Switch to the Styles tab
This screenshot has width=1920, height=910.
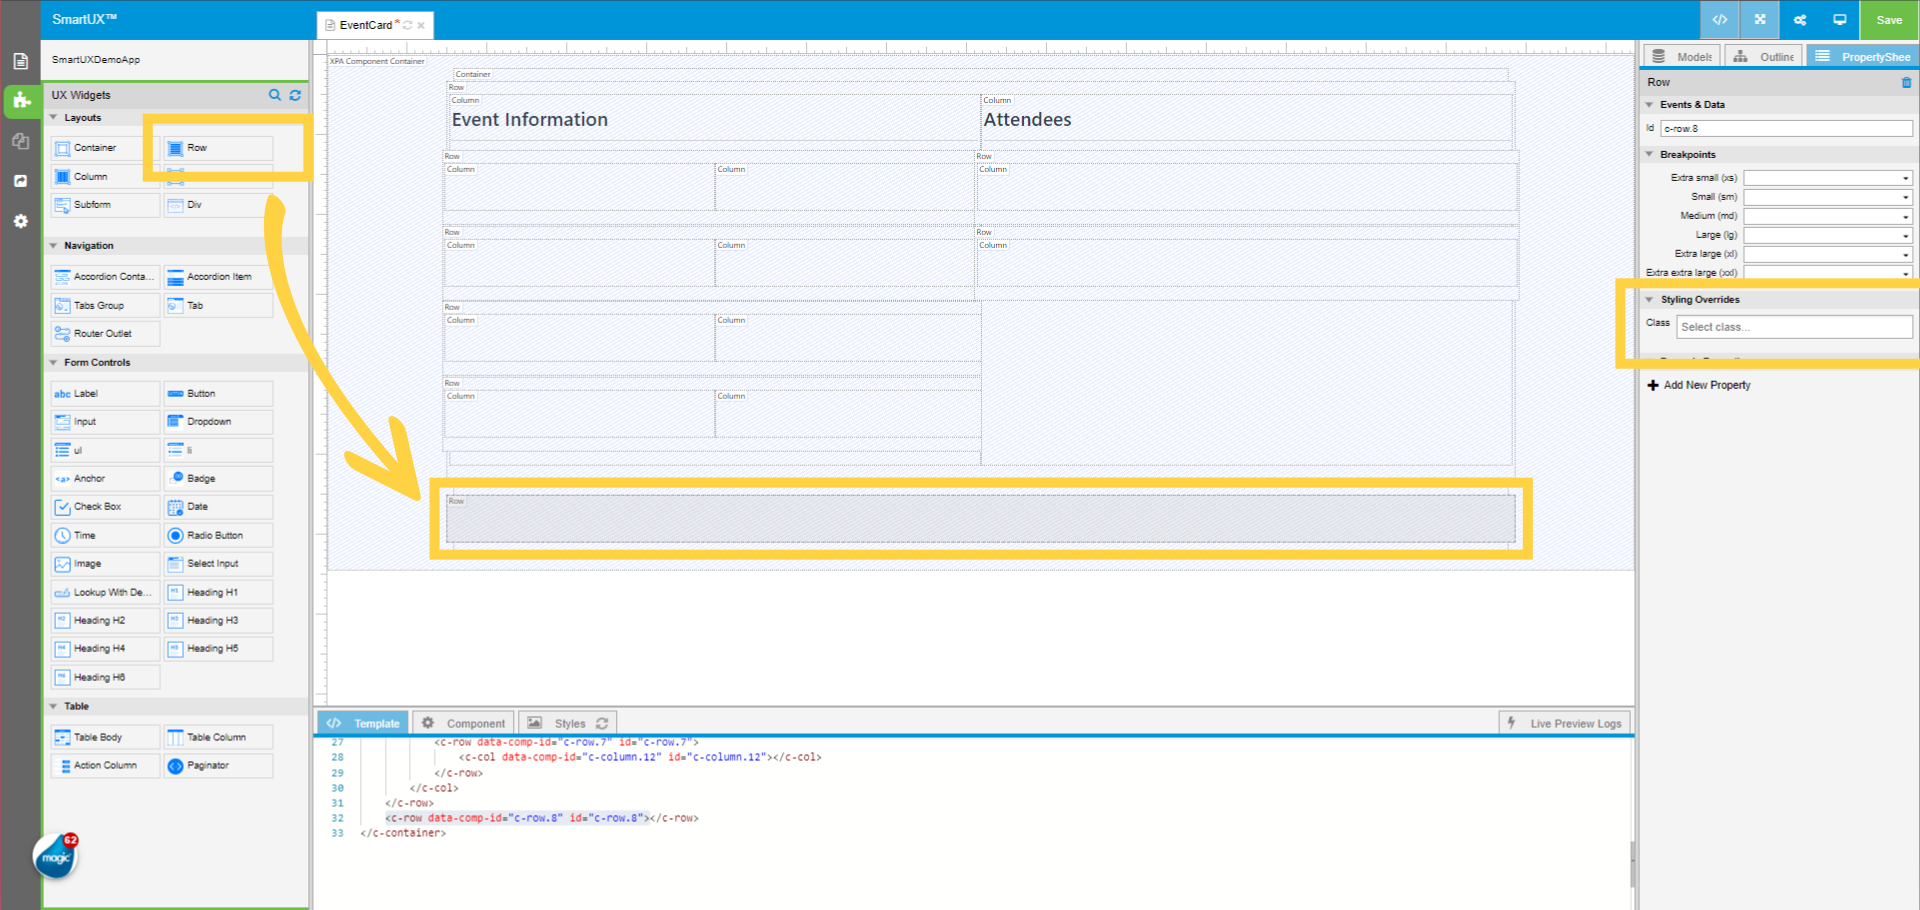569,722
